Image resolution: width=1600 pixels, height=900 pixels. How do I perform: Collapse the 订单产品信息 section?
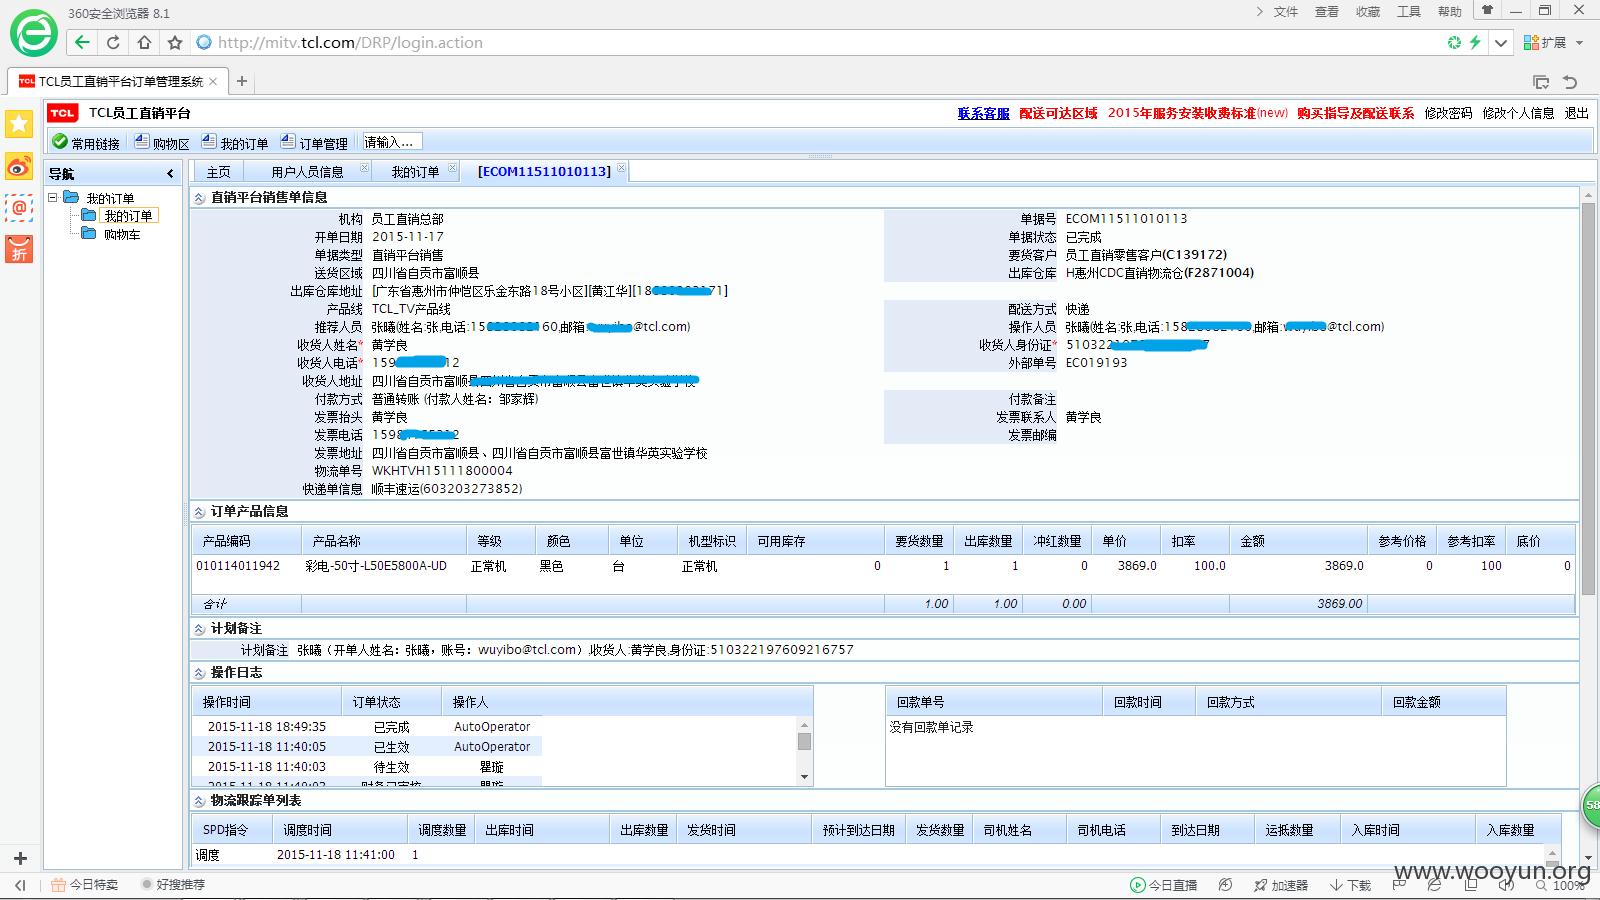coord(199,512)
